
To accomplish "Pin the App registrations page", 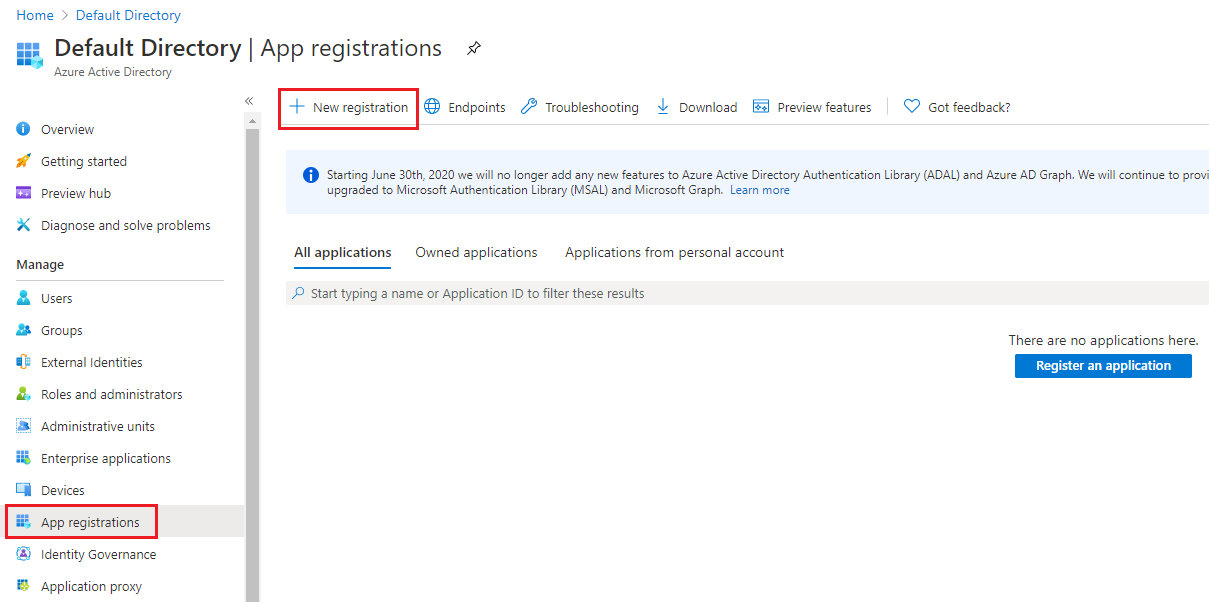I will (x=473, y=48).
